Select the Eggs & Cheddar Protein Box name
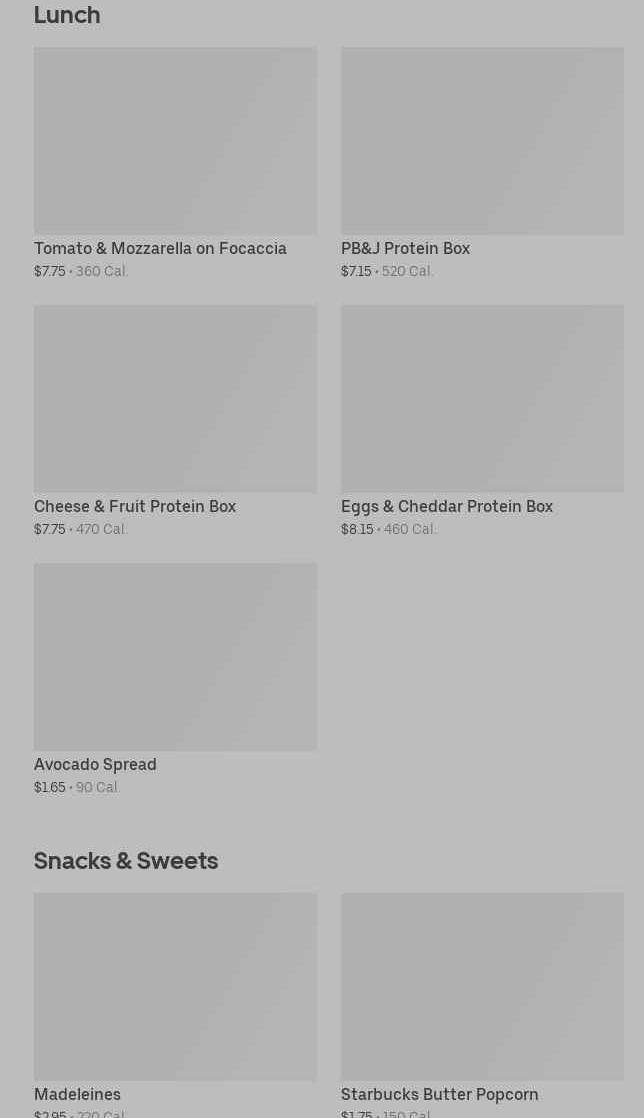Viewport: 644px width, 1118px height. pos(447,506)
